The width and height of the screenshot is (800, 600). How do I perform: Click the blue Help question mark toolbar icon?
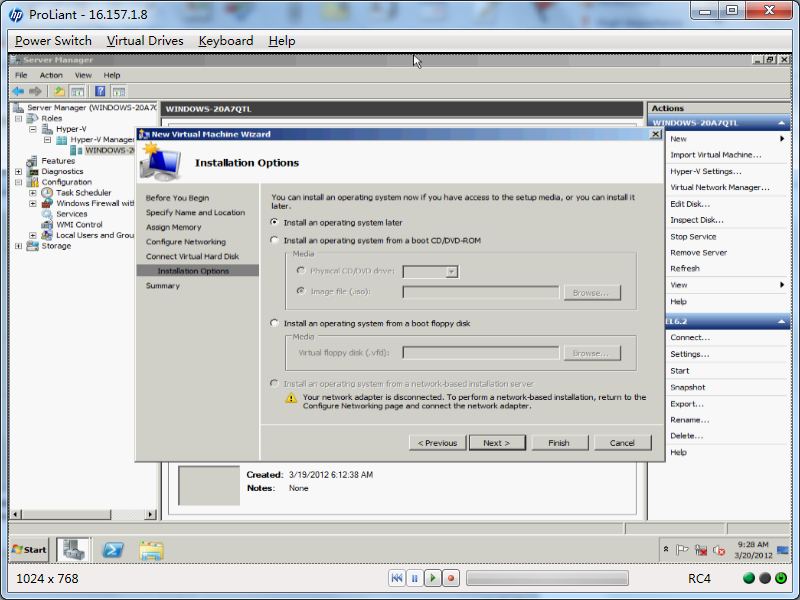click(x=101, y=91)
